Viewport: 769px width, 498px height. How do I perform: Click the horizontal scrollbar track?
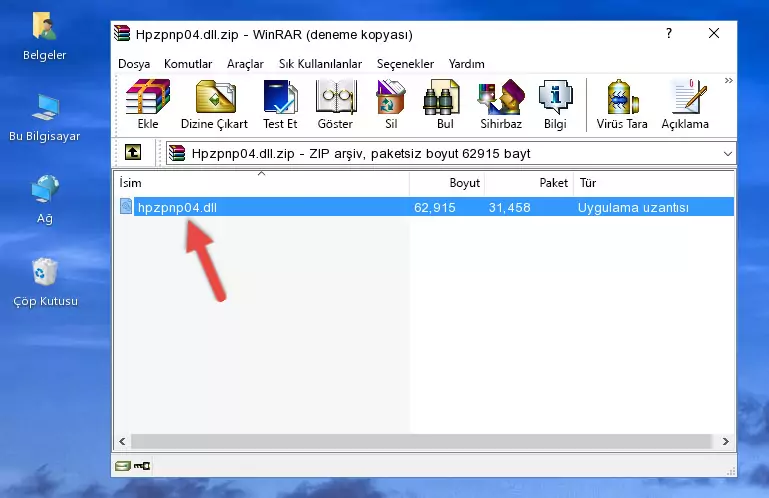(421, 442)
